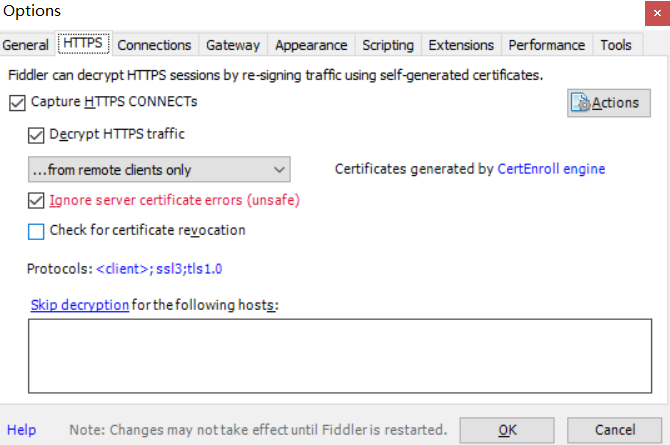The height and width of the screenshot is (445, 670).
Task: Uncheck Decrypt HTTPS traffic
Action: point(36,136)
